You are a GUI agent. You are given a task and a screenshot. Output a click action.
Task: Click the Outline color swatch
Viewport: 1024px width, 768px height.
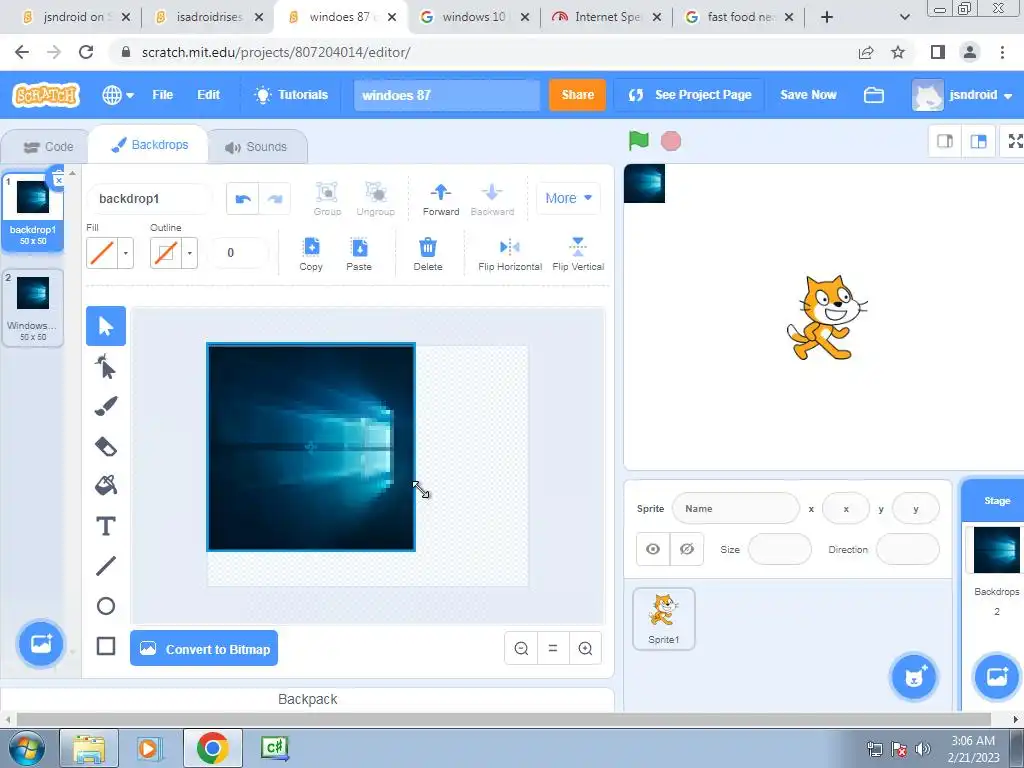[x=166, y=253]
